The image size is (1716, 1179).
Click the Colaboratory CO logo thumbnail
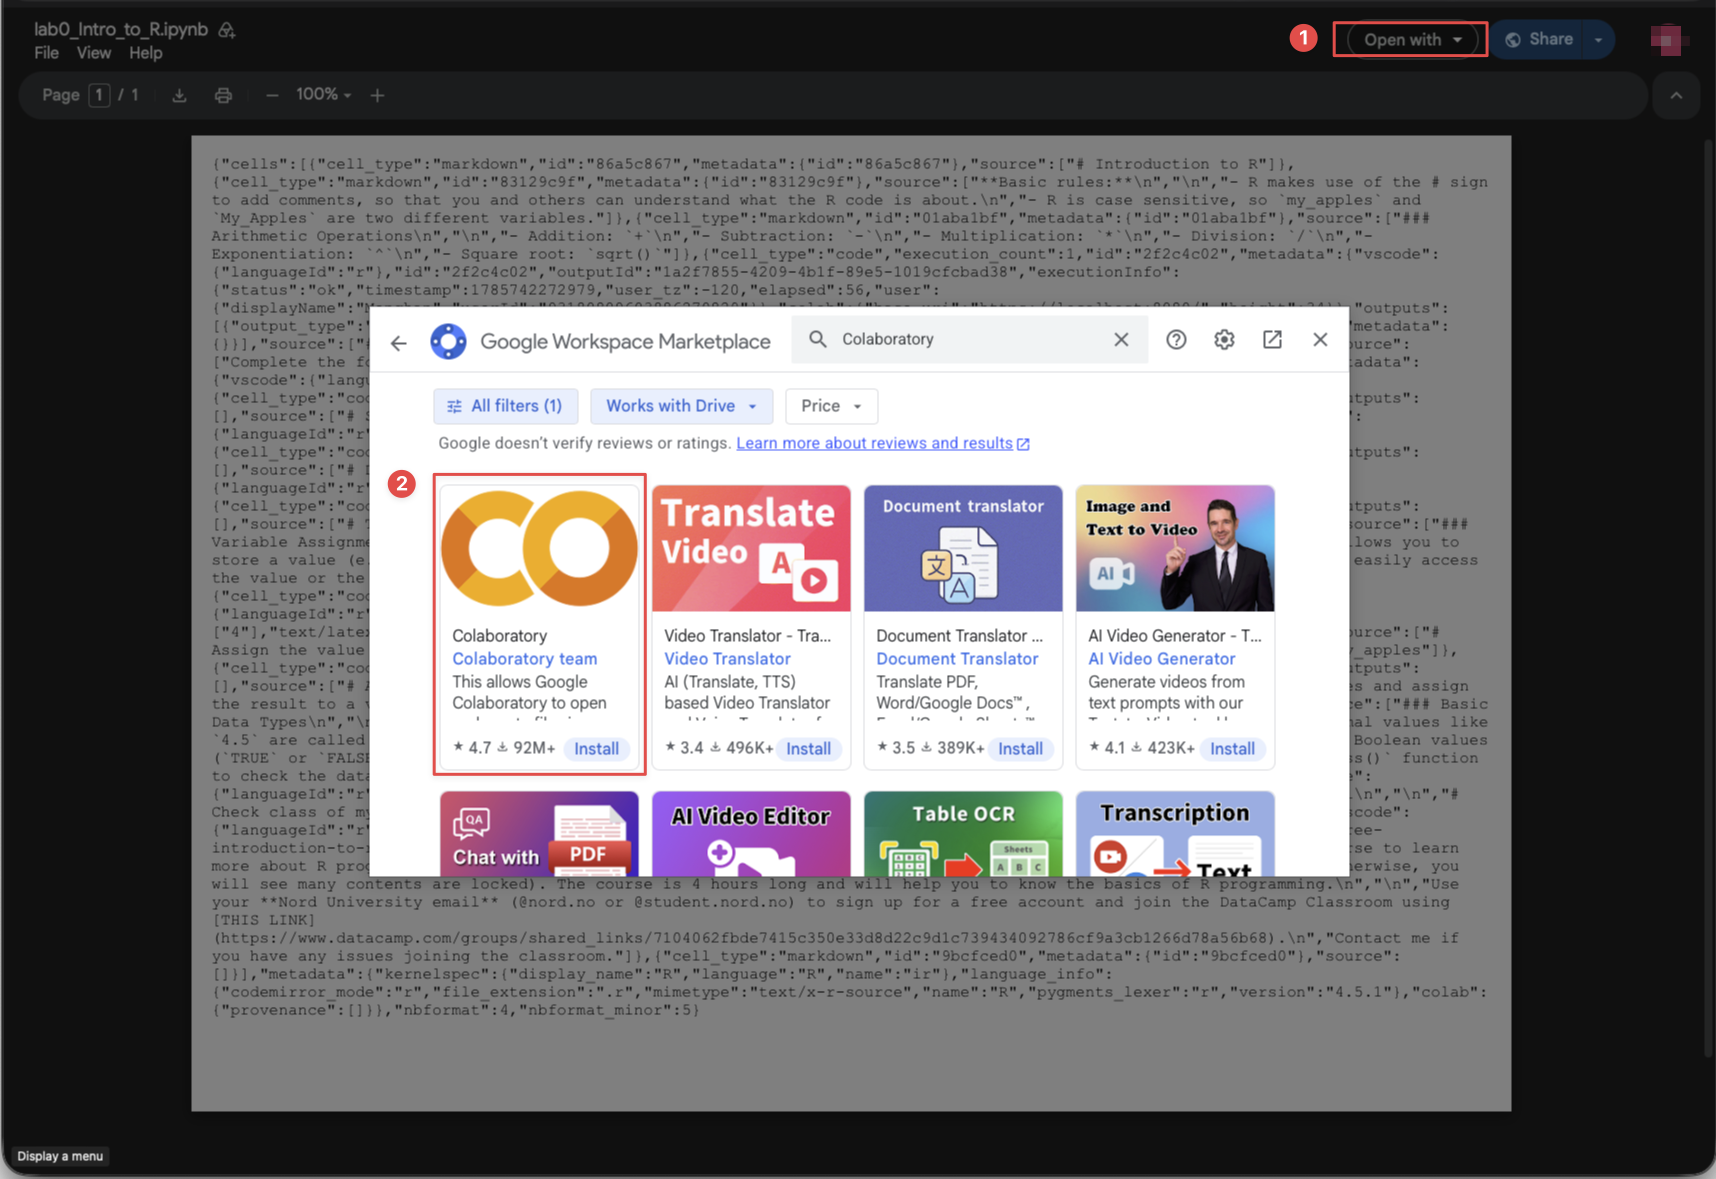[x=539, y=548]
